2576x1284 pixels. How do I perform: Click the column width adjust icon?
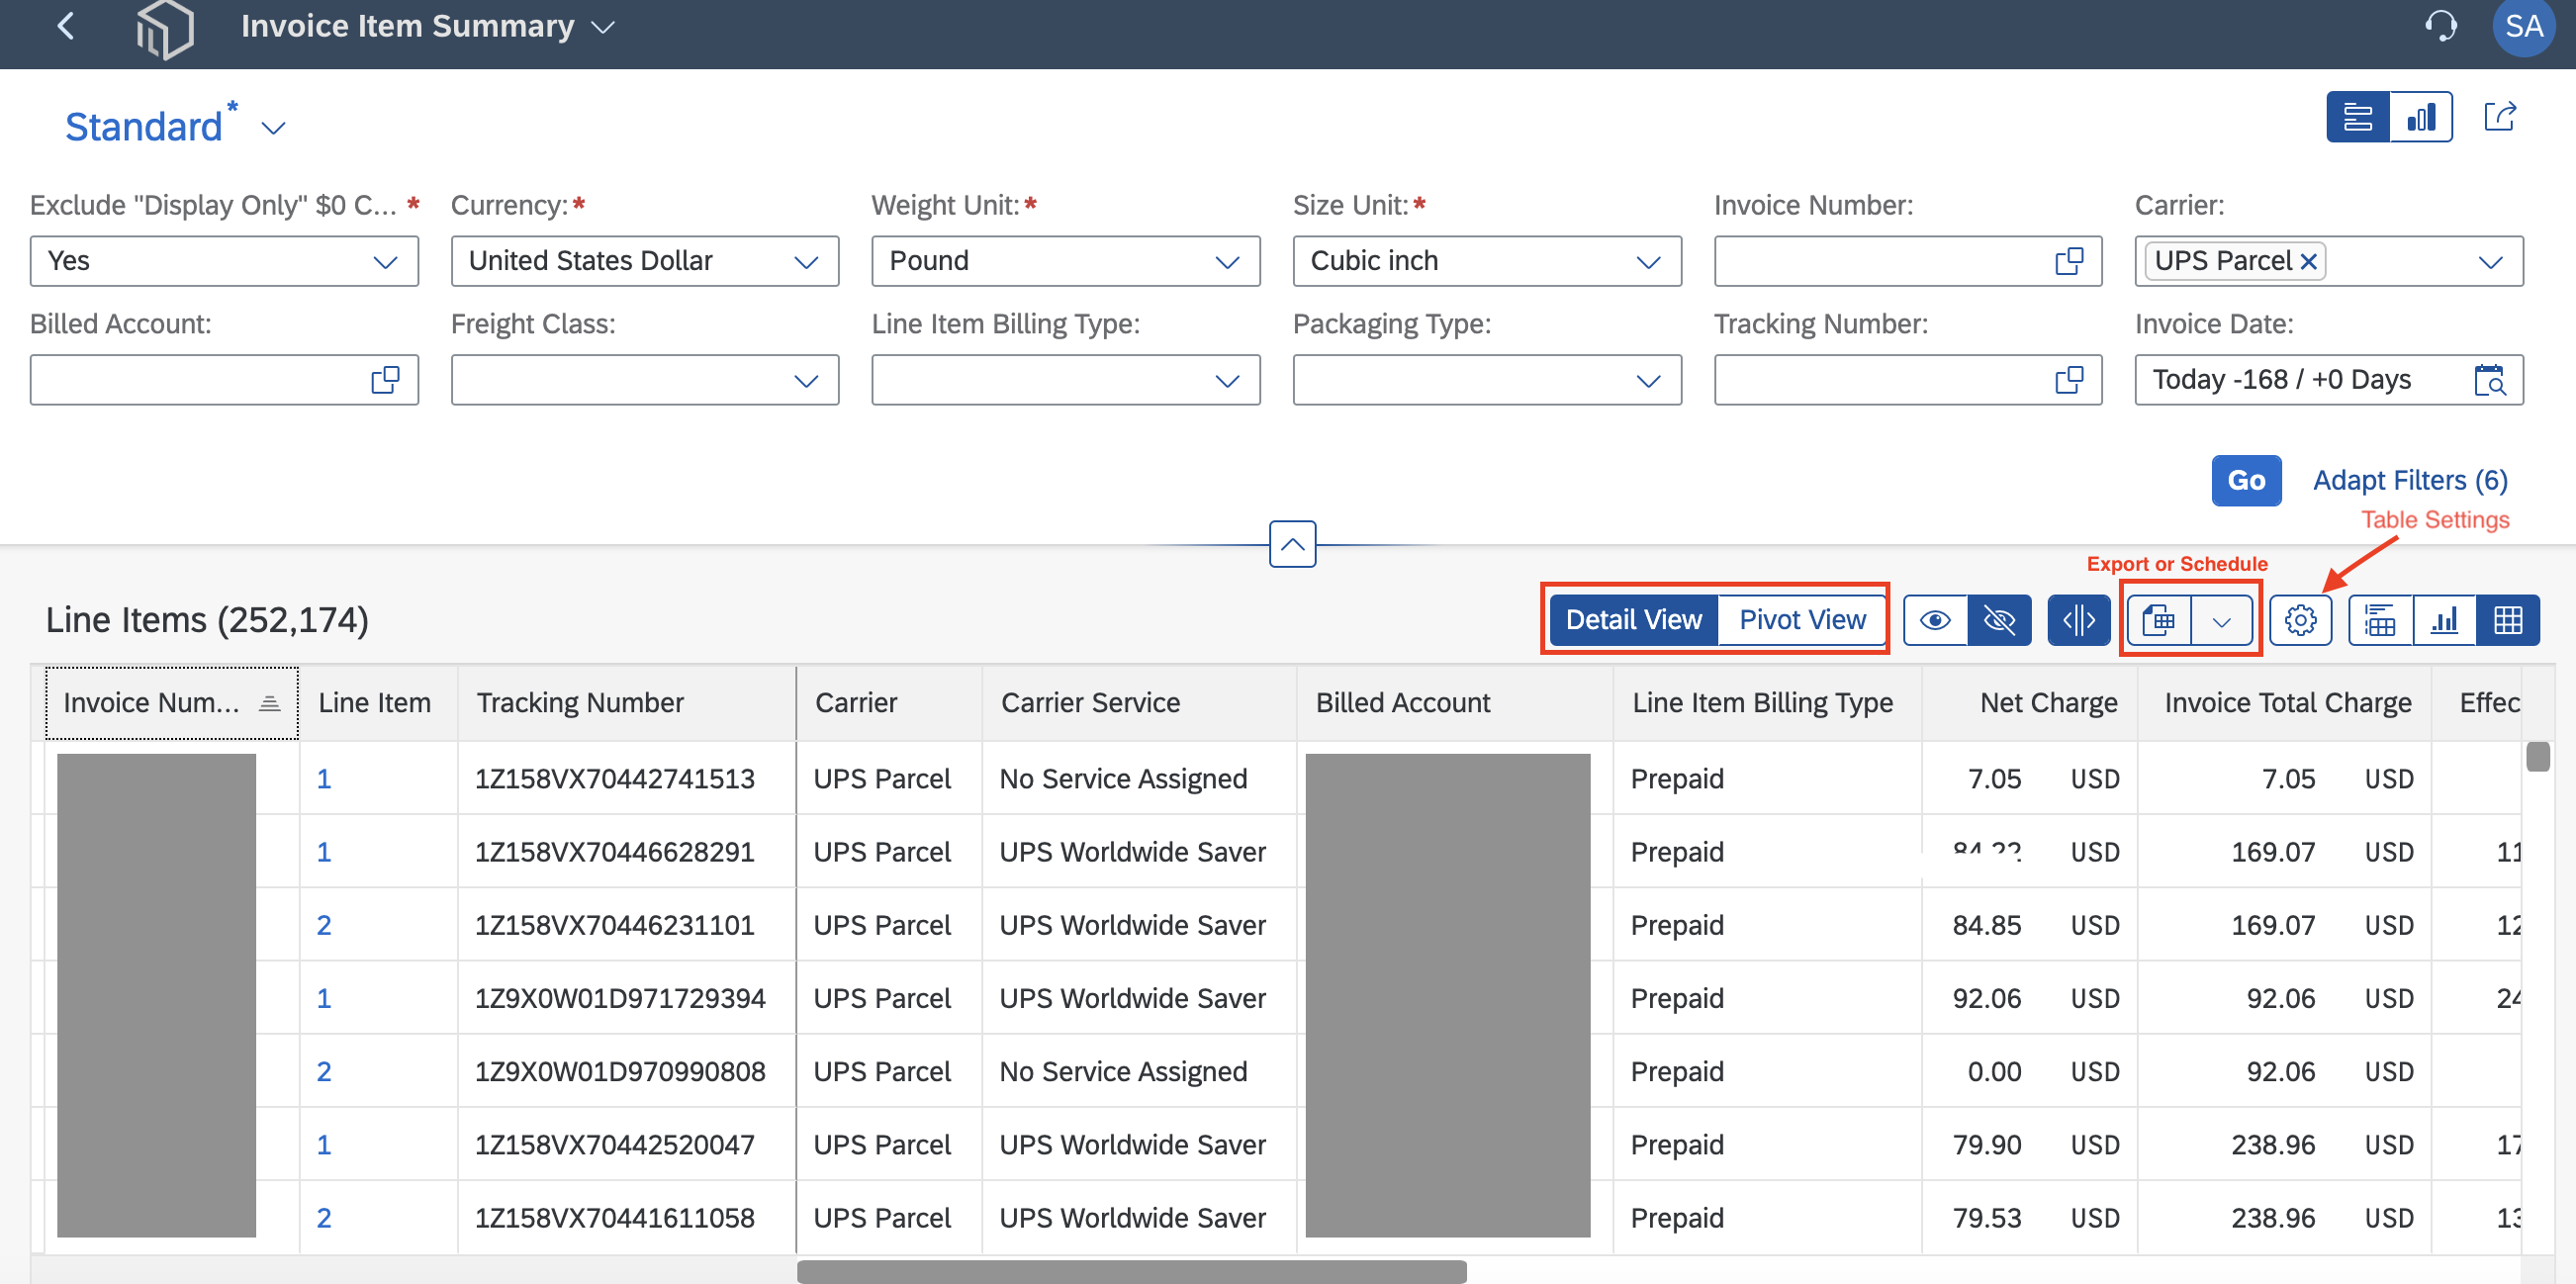2078,620
